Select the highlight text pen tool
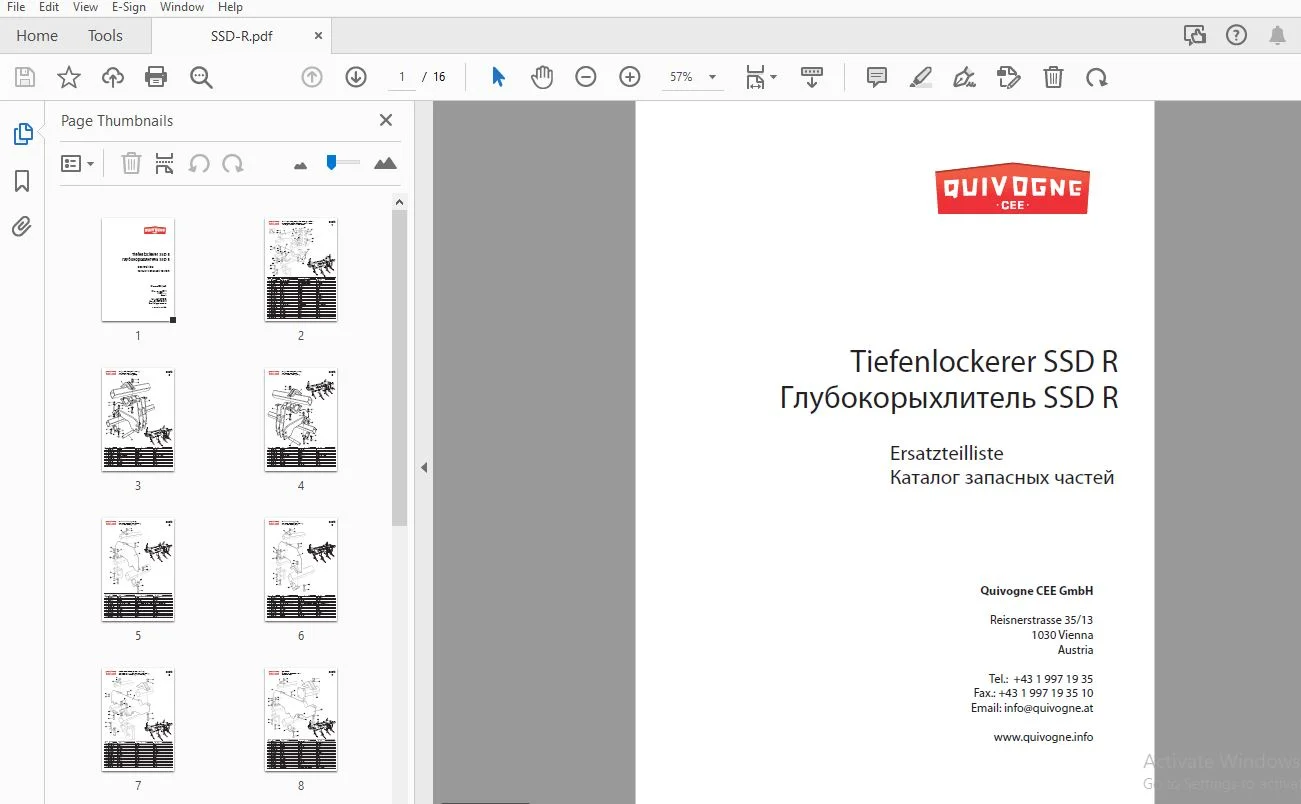Screen dimensions: 1301x804 [x=921, y=77]
